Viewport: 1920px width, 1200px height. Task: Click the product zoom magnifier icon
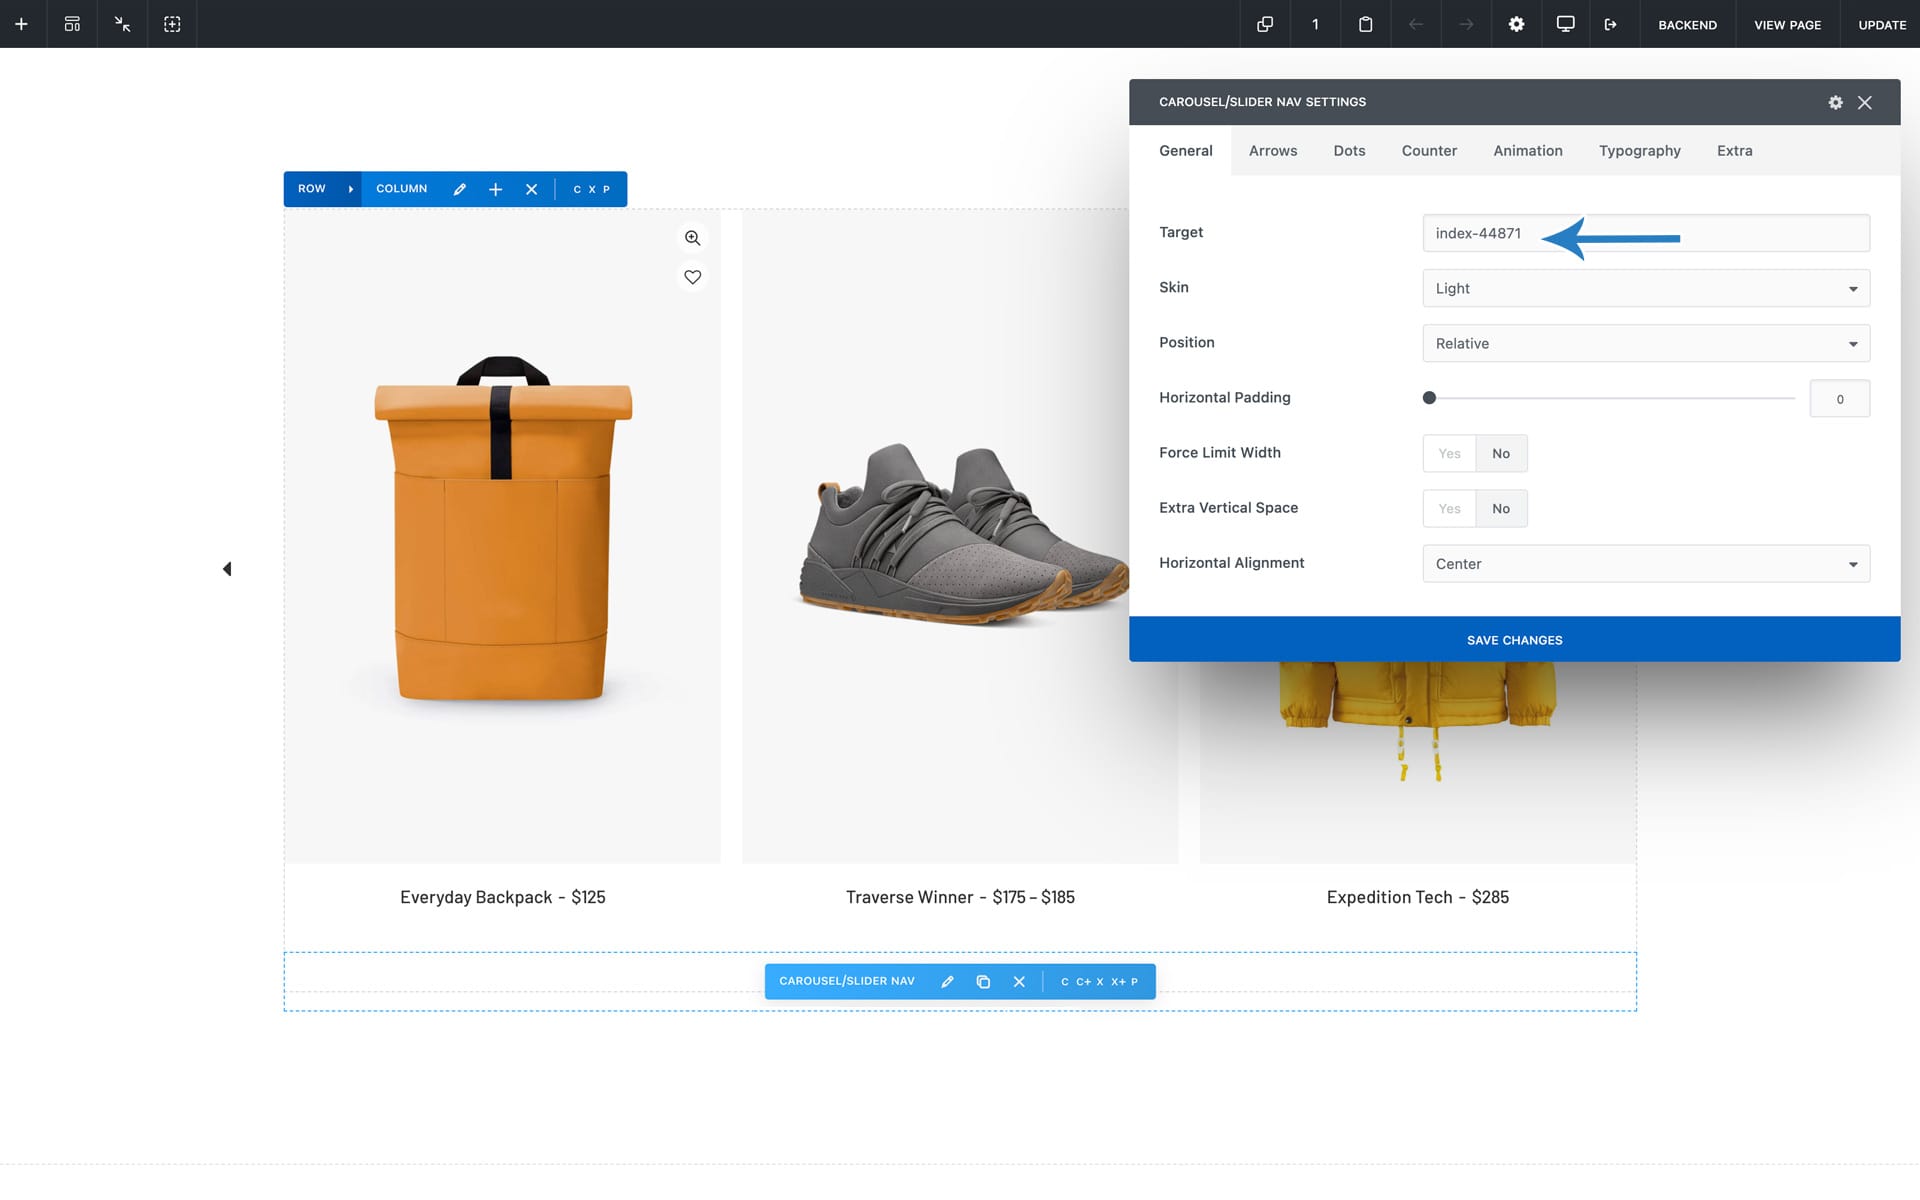pyautogui.click(x=692, y=238)
